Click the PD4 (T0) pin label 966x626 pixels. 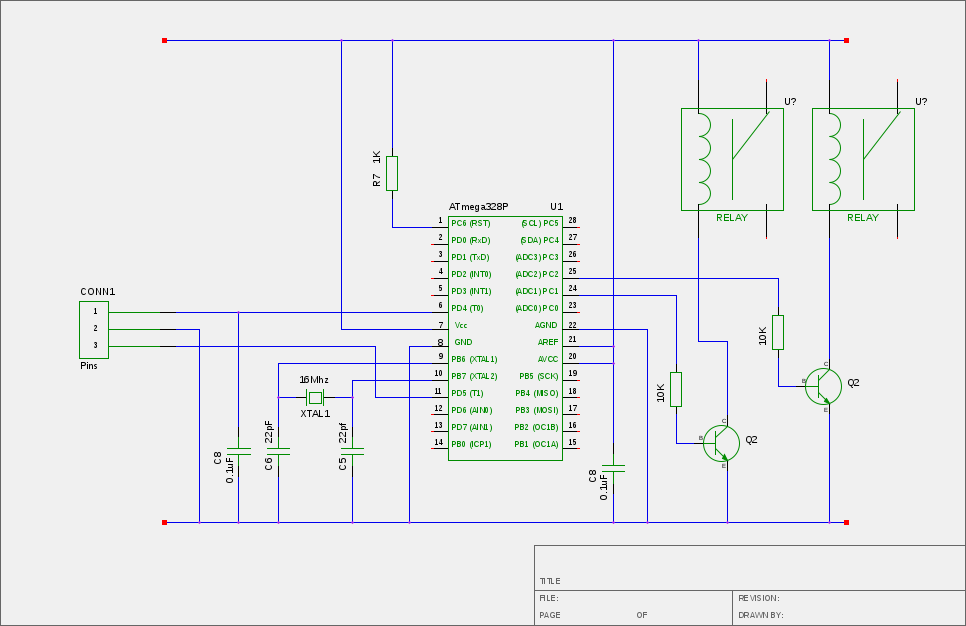click(467, 308)
